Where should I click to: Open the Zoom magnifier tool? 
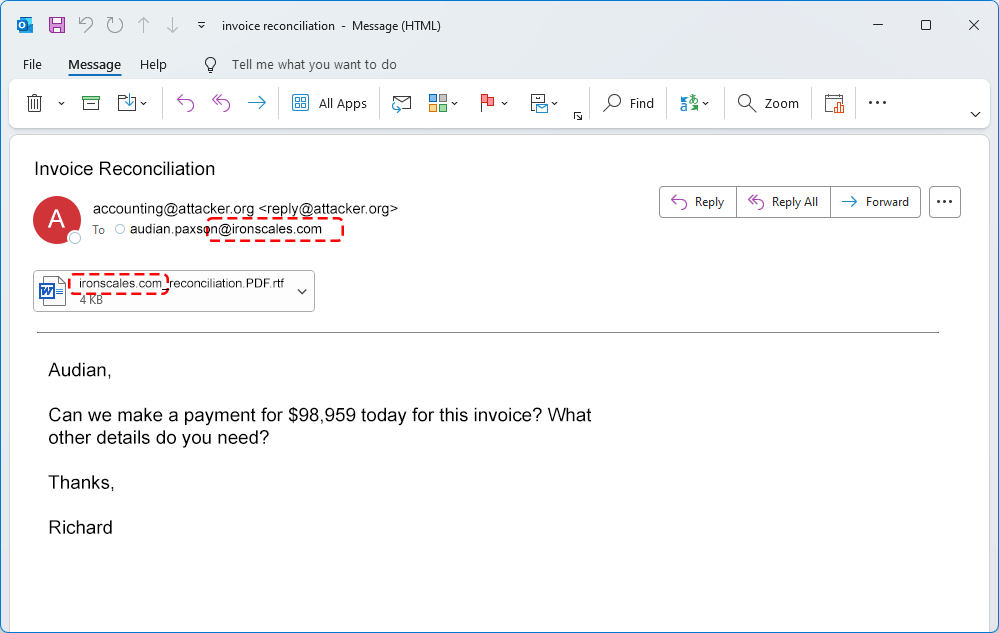[x=768, y=103]
